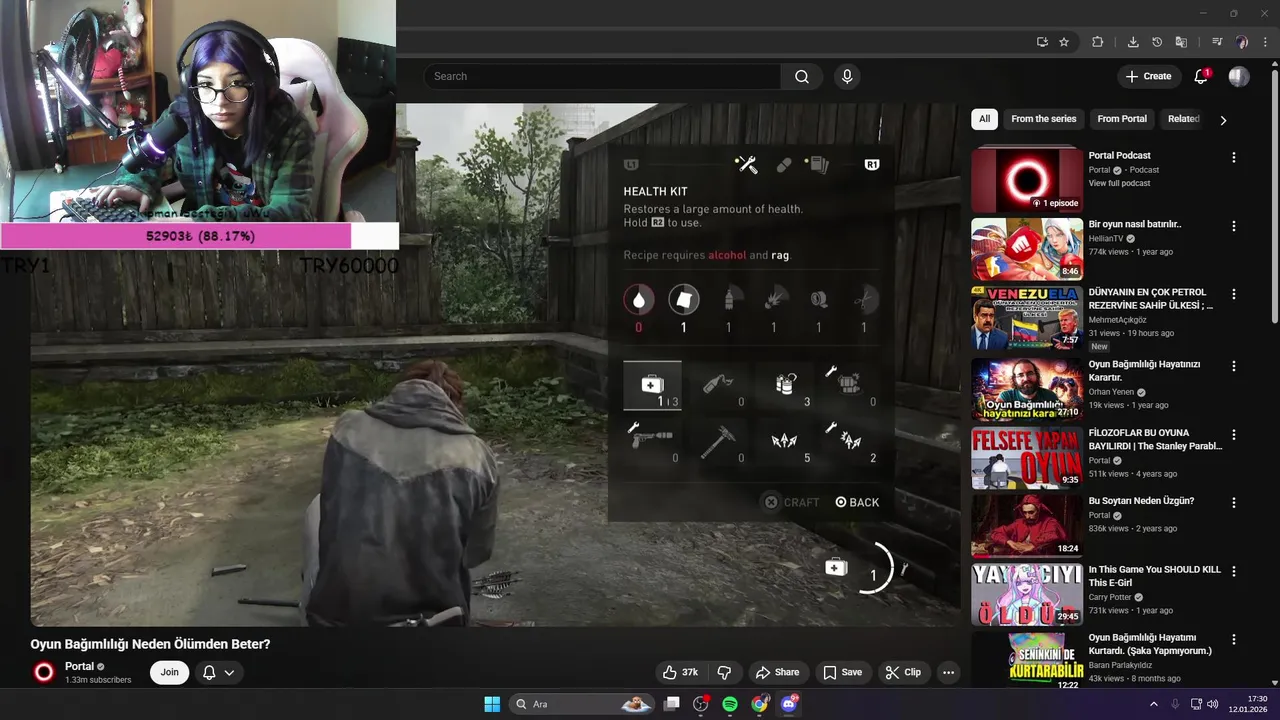This screenshot has height=720, width=1280.
Task: Open the media controls toolbar icon
Action: (1217, 42)
